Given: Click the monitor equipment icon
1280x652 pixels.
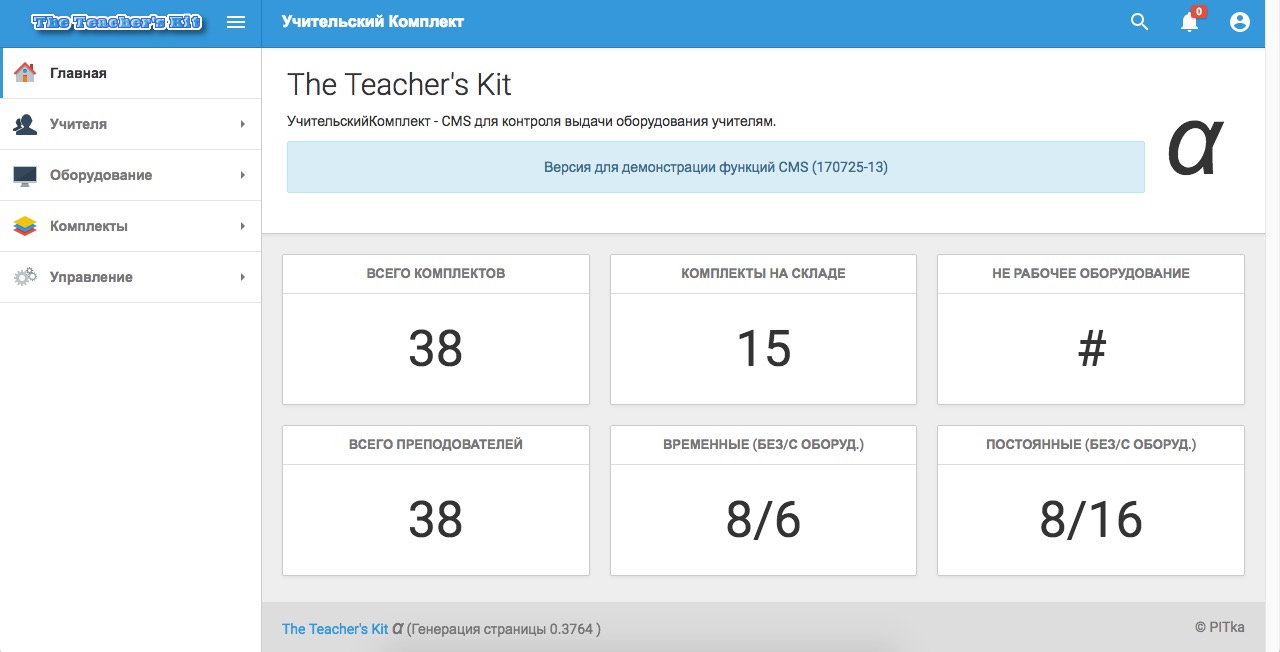Looking at the screenshot, I should click(x=25, y=175).
